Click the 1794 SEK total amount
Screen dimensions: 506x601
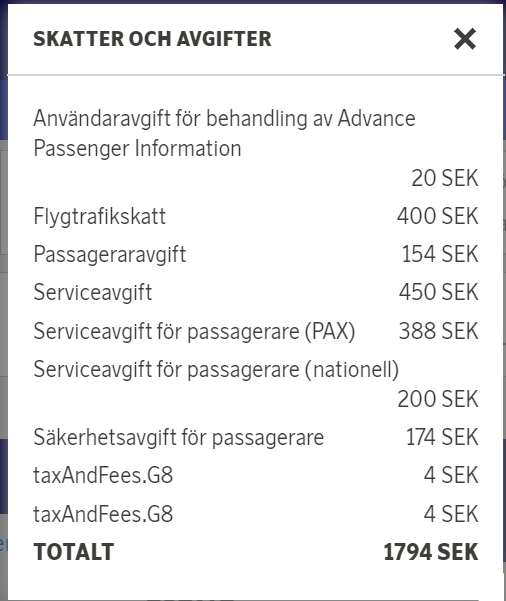click(x=431, y=552)
